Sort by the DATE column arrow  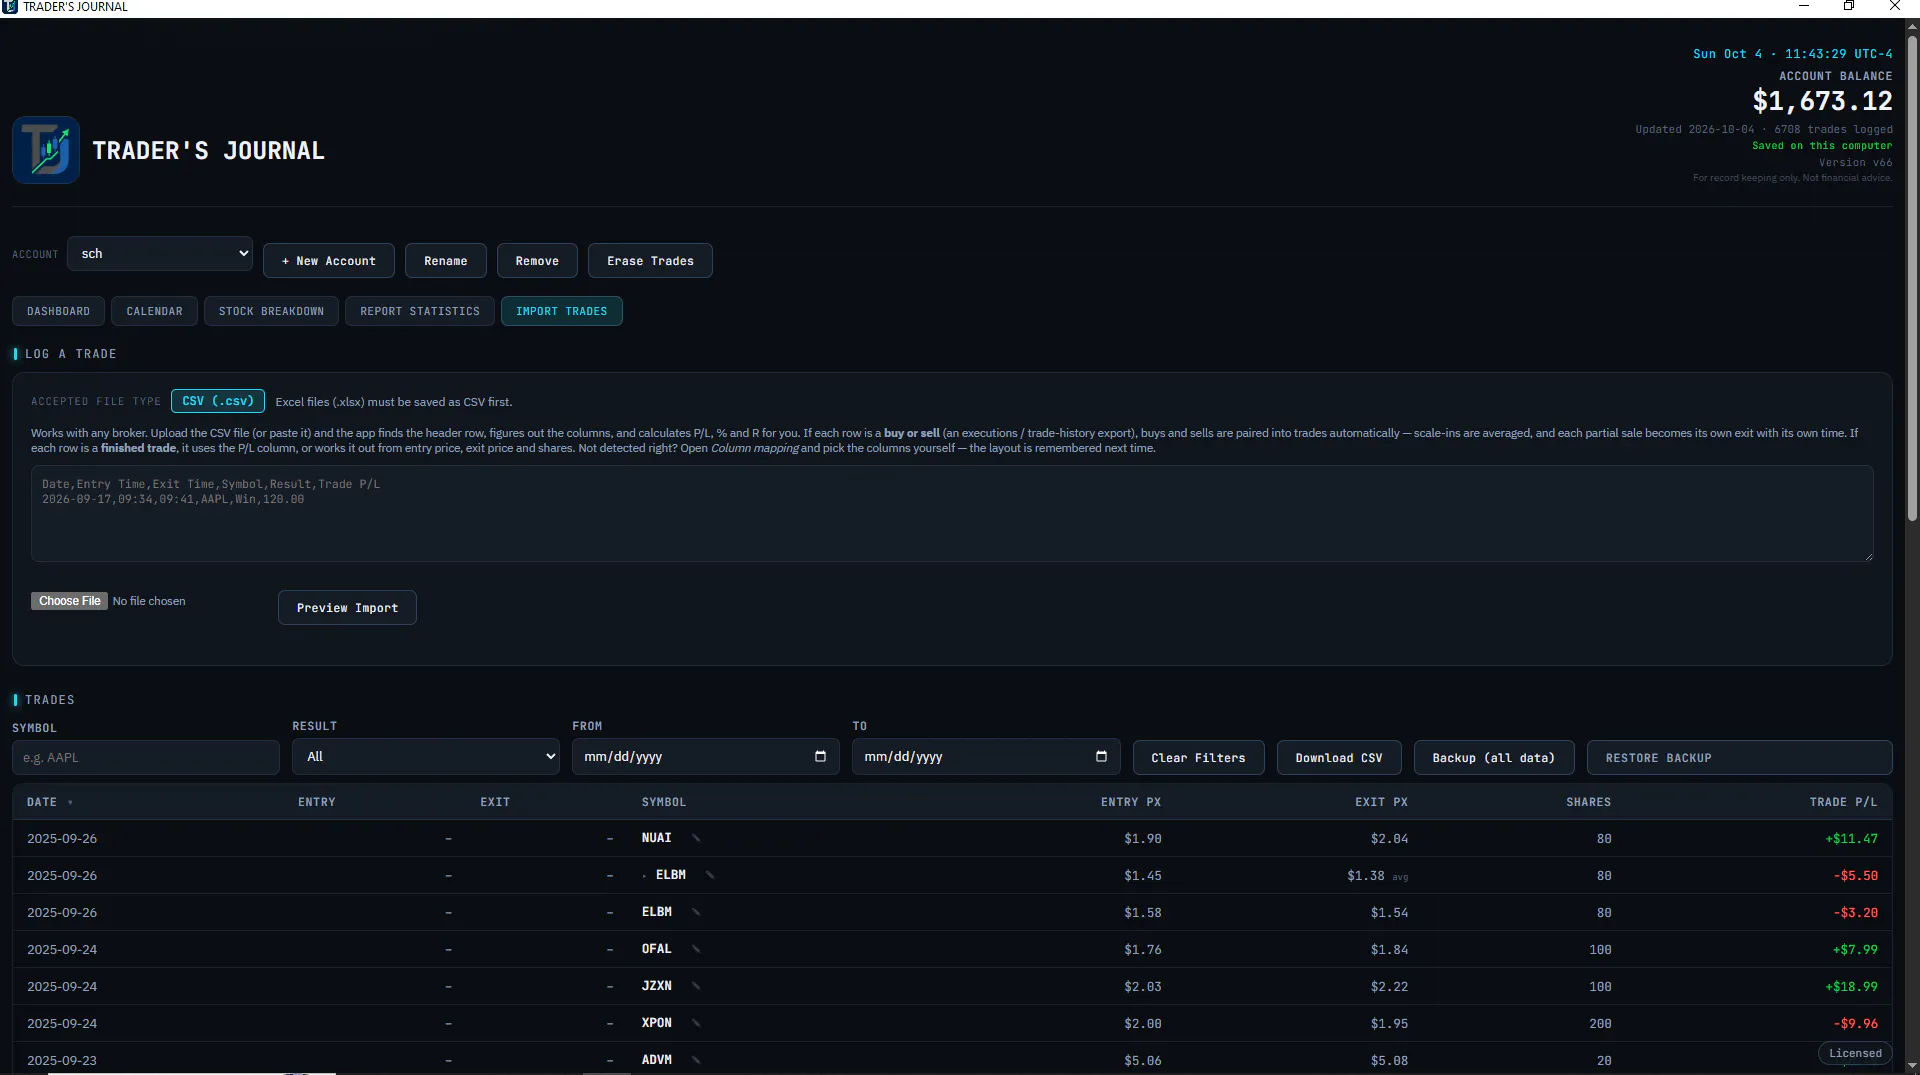[70, 803]
